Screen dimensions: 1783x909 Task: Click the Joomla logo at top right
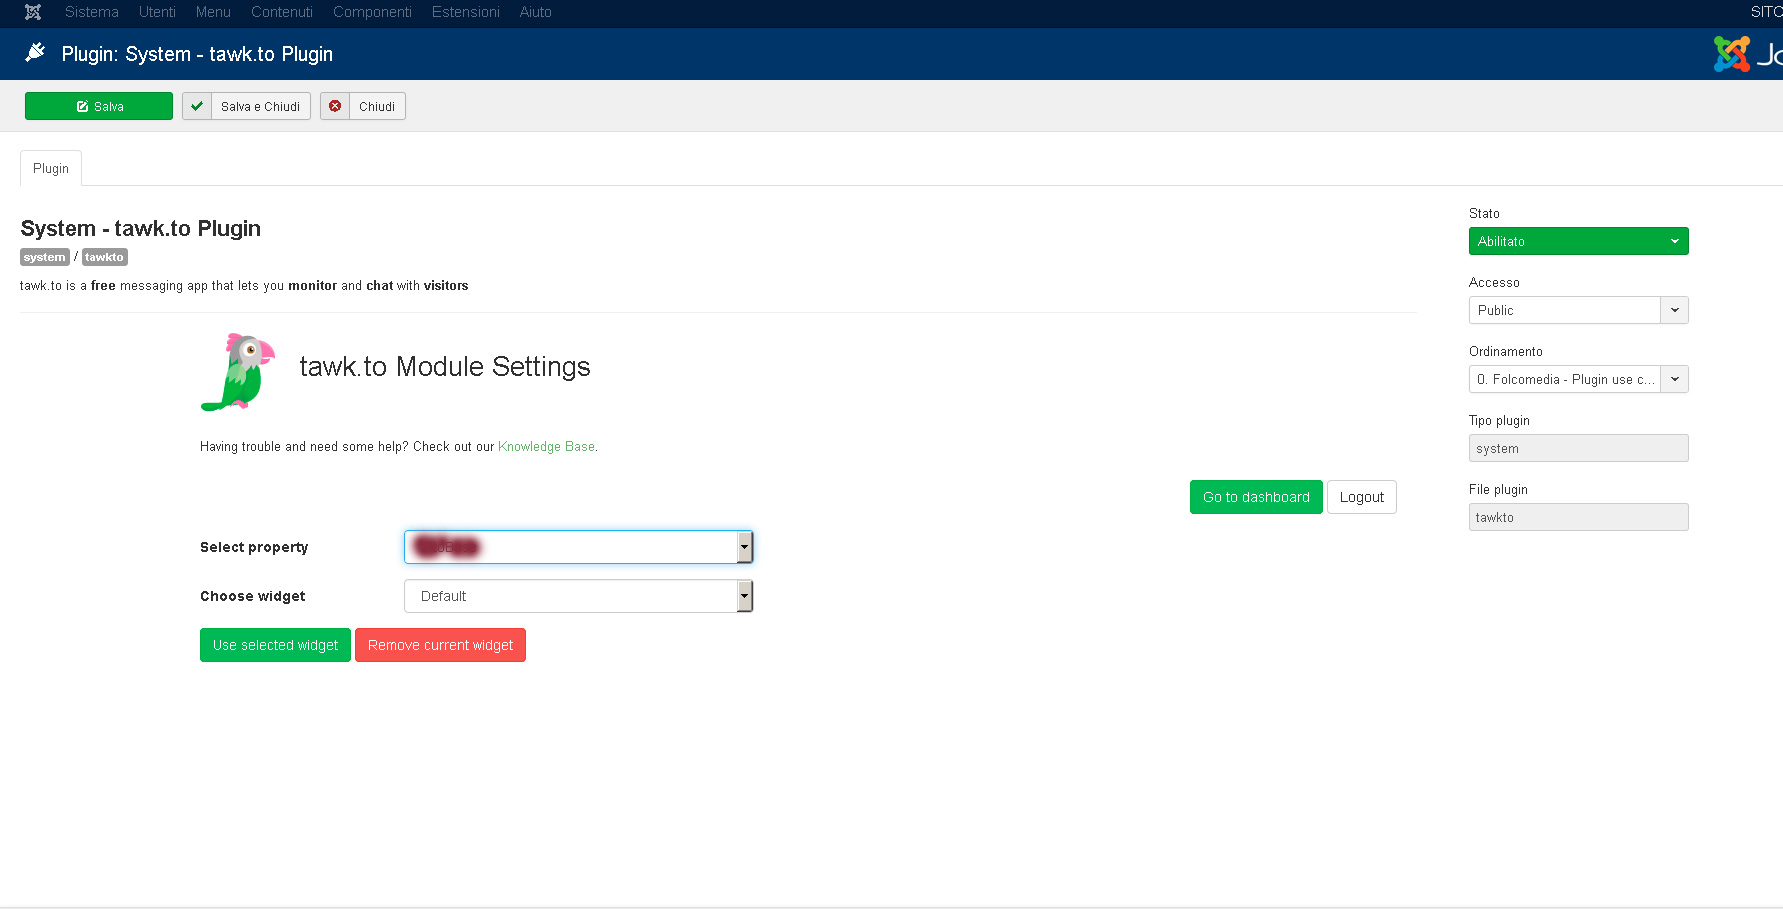[x=1748, y=54]
